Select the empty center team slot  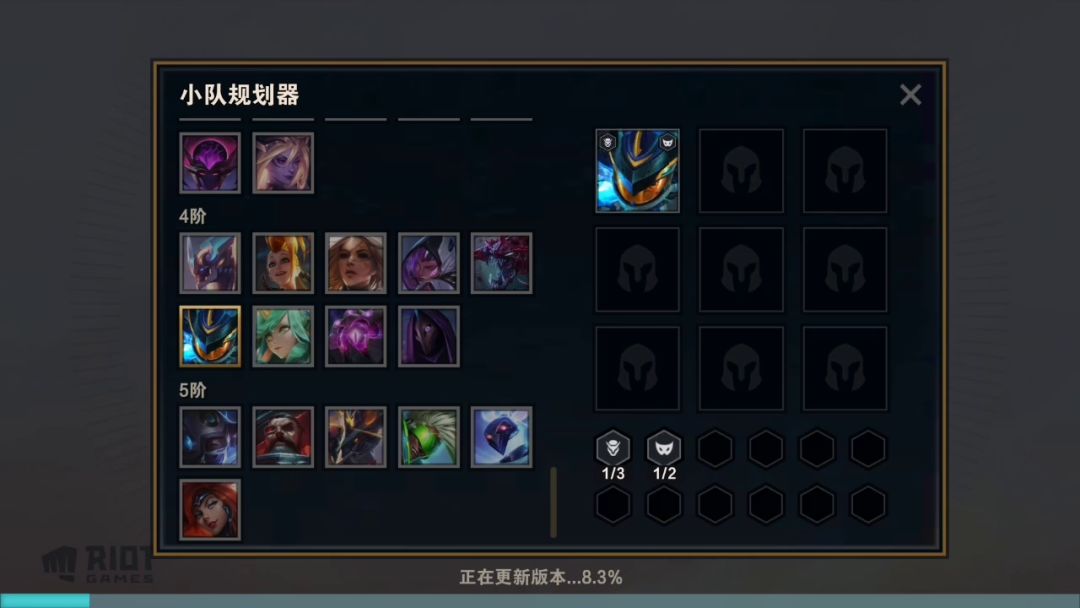(x=741, y=269)
